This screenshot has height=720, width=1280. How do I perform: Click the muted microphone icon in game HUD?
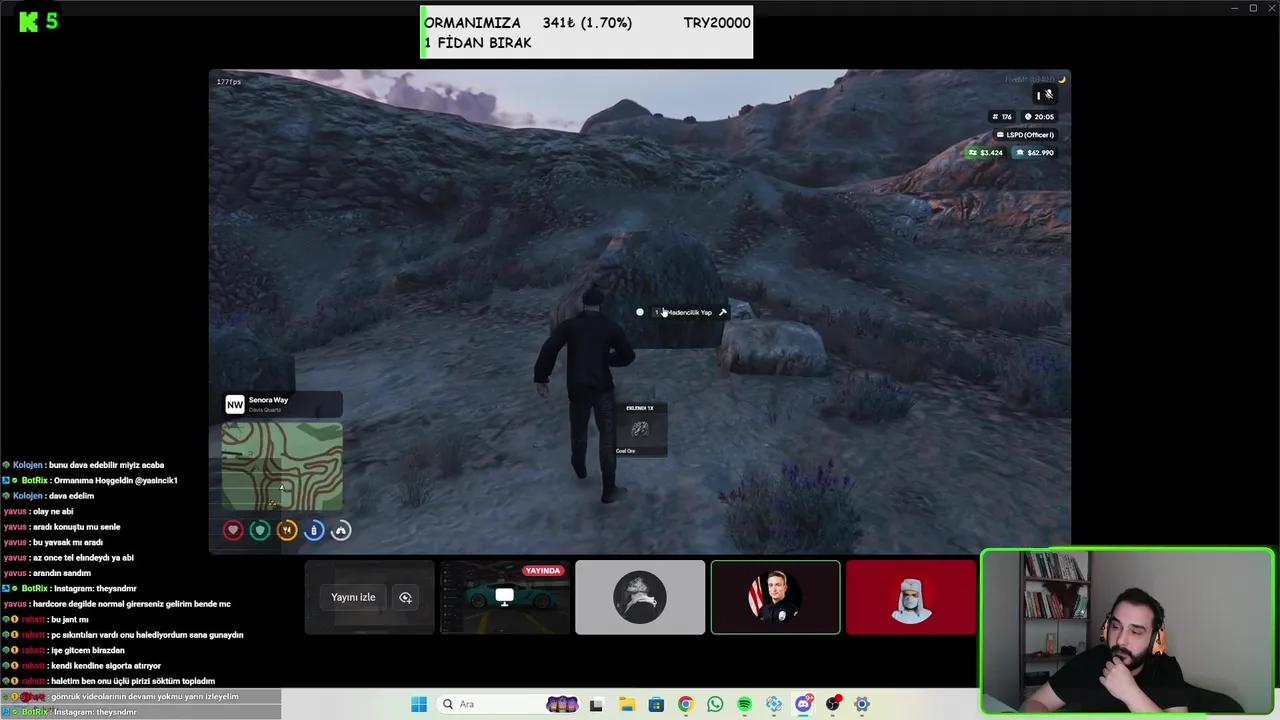[1048, 95]
